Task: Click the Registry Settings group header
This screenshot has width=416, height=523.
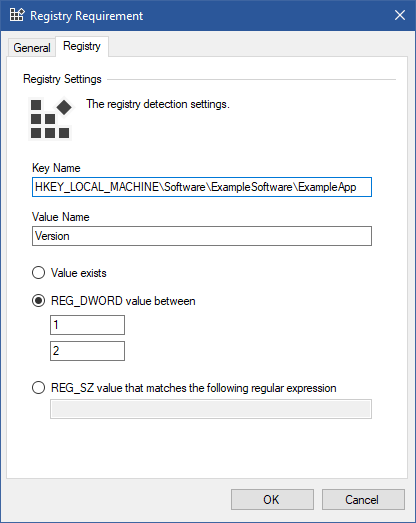Action: coord(62,79)
